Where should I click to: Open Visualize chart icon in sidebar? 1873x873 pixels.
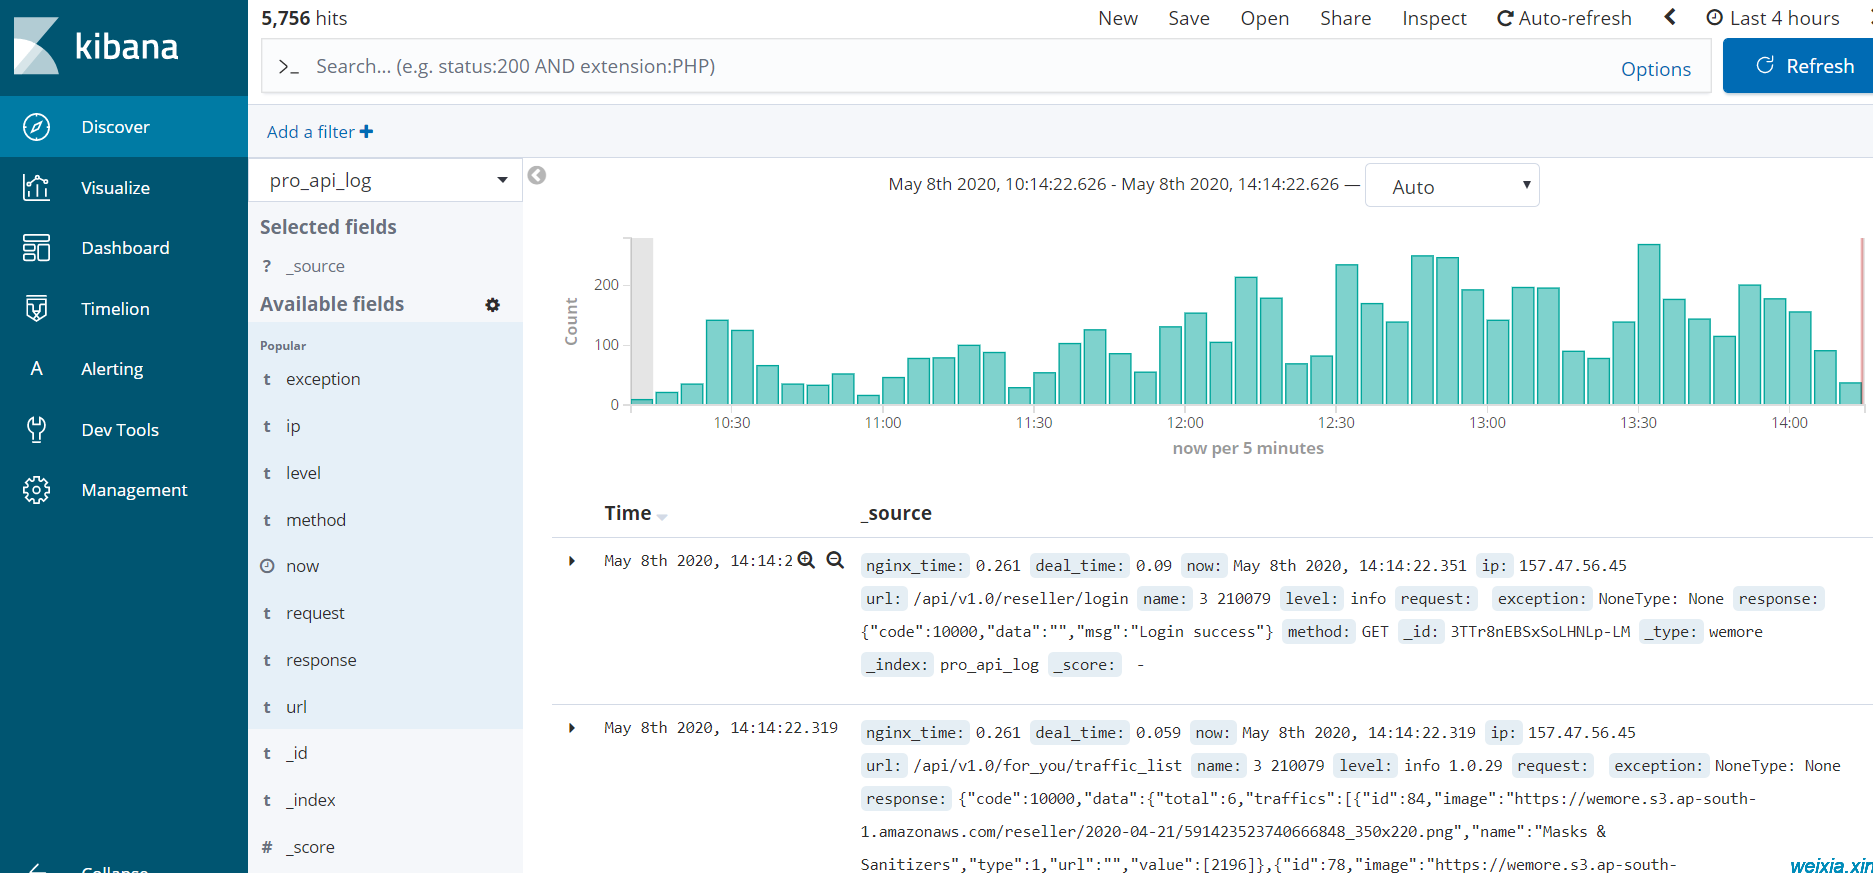(36, 187)
